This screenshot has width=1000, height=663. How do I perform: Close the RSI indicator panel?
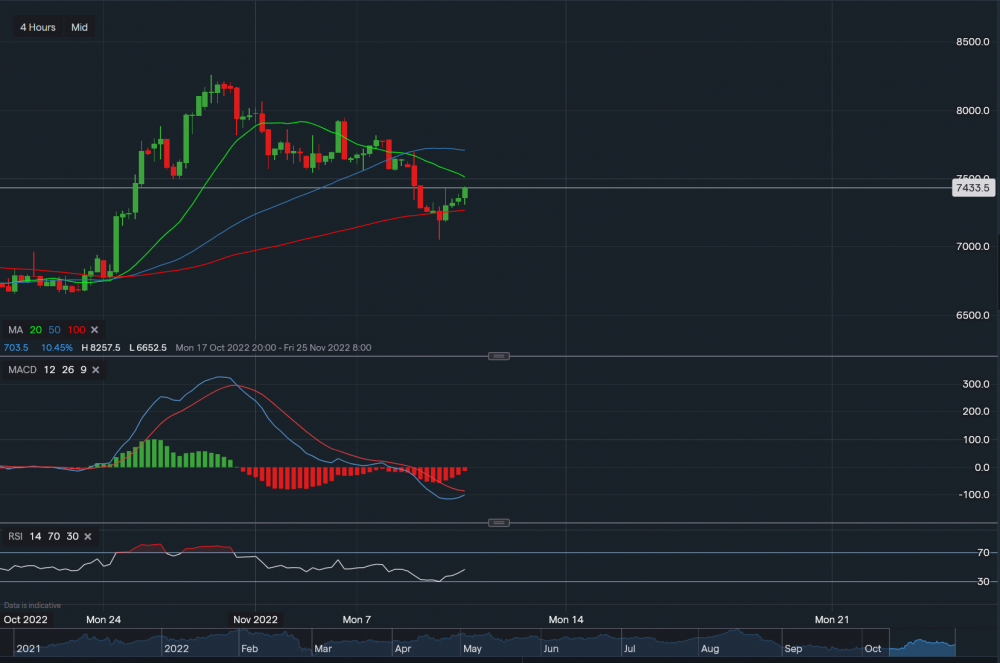88,537
